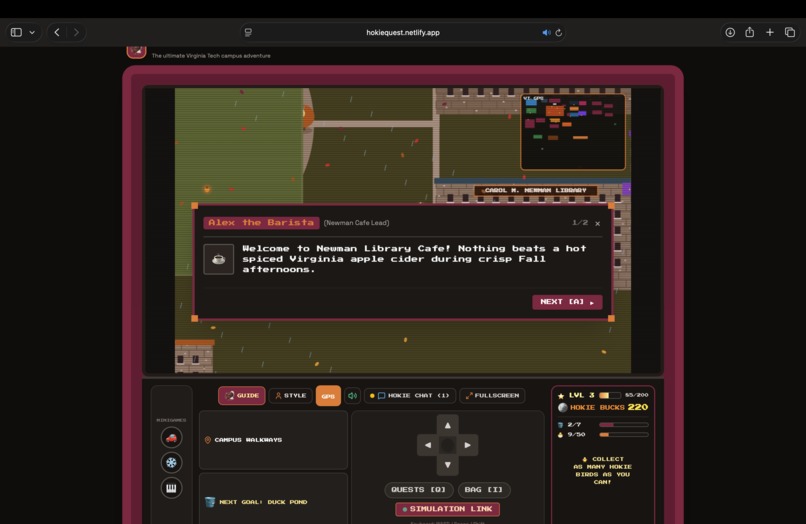806x524 pixels.
Task: Click the LVL 3 experience progress bar
Action: pyautogui.click(x=610, y=395)
